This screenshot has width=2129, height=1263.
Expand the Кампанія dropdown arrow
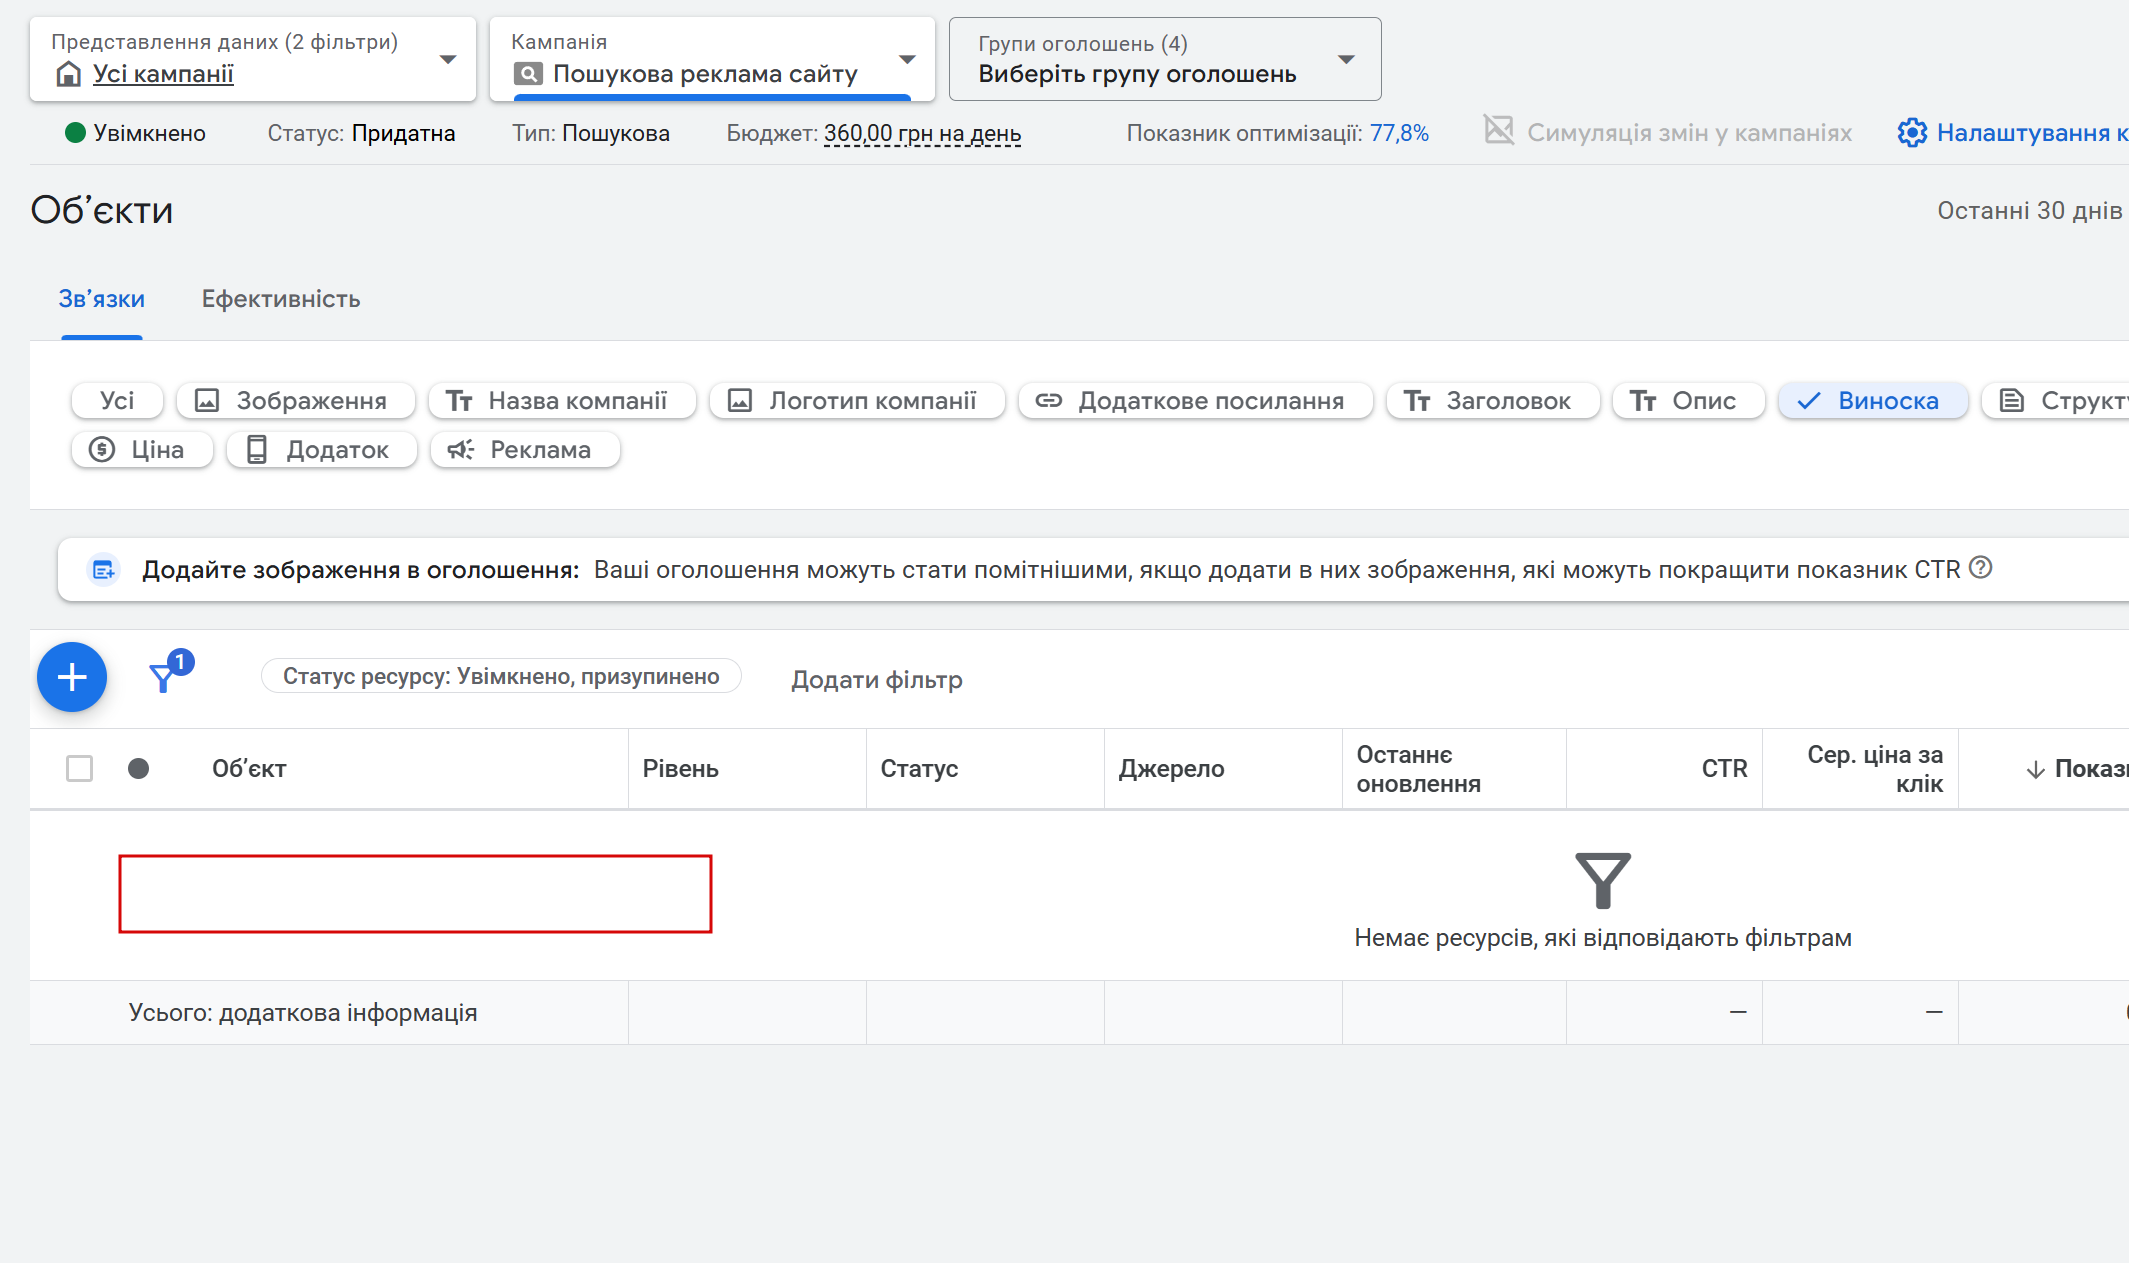tap(907, 59)
